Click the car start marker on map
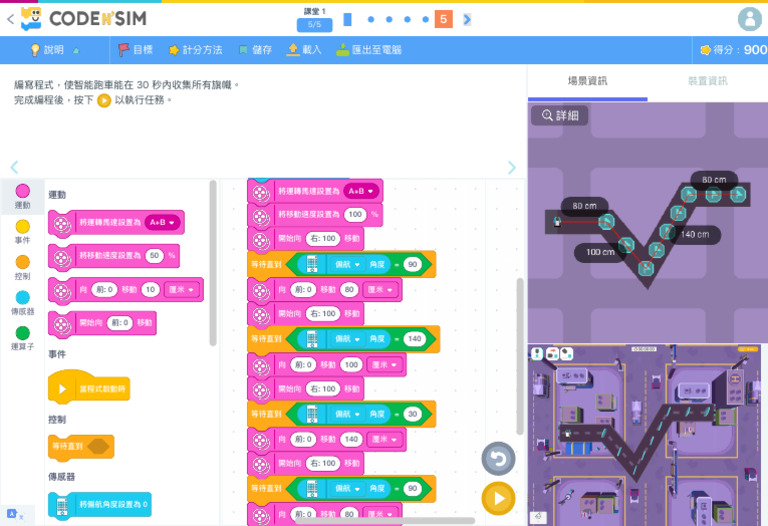768x526 pixels. point(557,221)
